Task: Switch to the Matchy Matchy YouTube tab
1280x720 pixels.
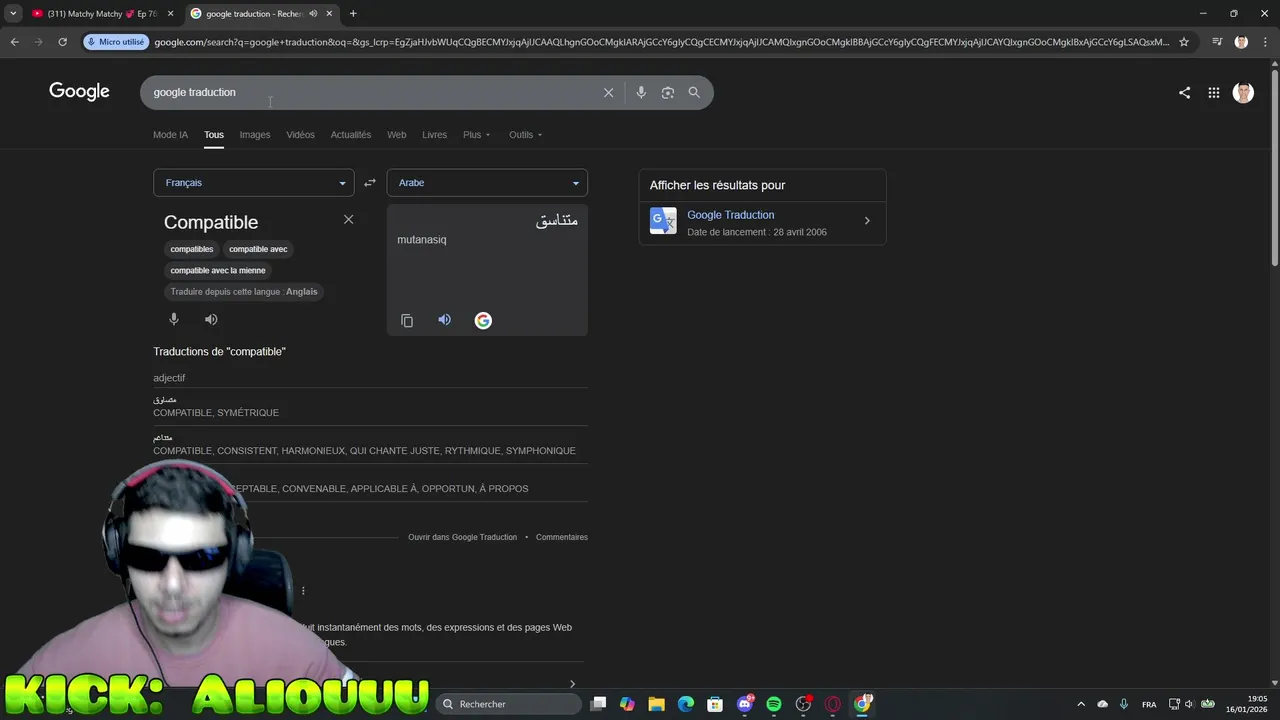Action: point(100,14)
